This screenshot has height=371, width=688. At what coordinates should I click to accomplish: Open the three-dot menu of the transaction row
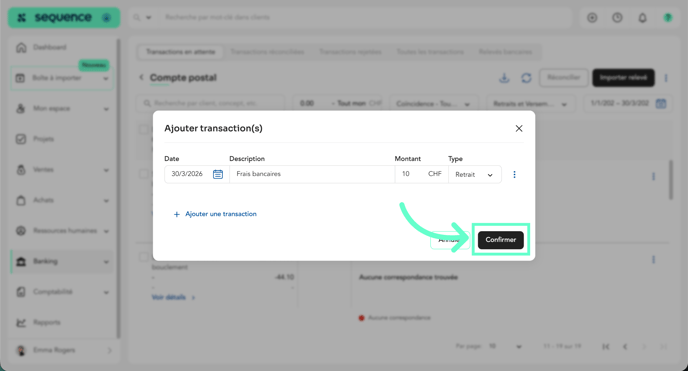tap(514, 175)
